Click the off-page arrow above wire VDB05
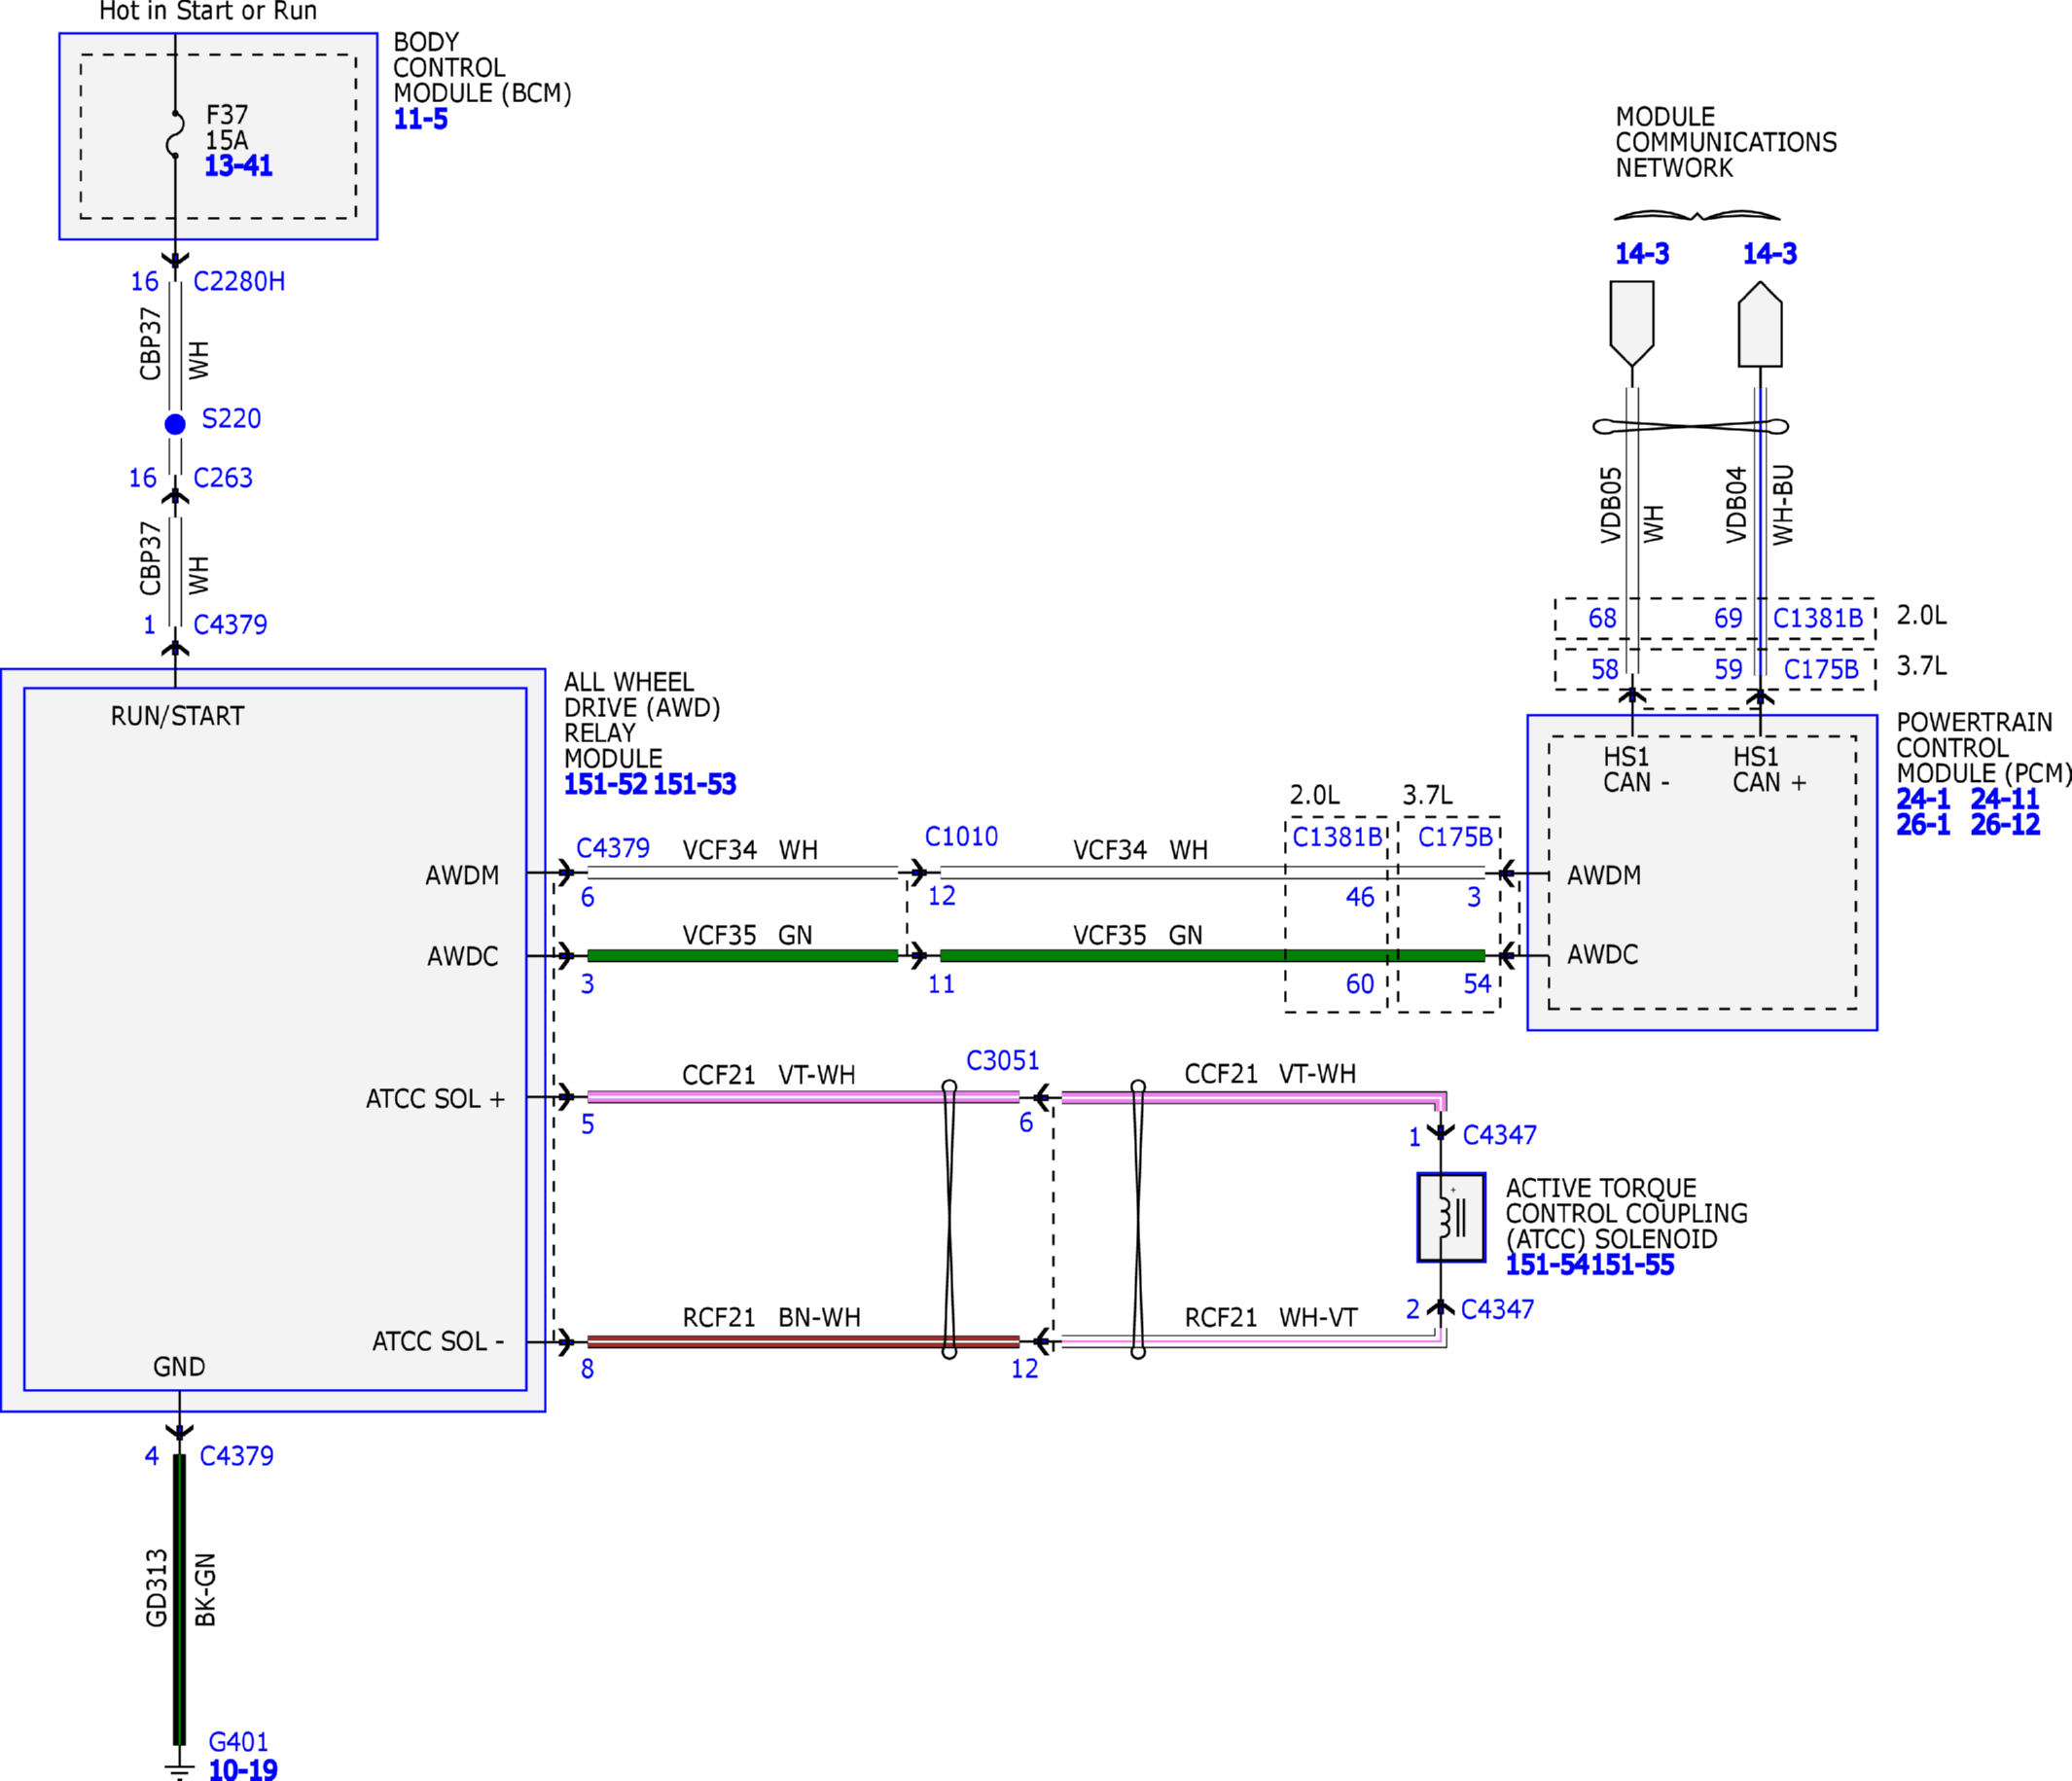Viewport: 2072px width, 1781px height. pos(1632,324)
